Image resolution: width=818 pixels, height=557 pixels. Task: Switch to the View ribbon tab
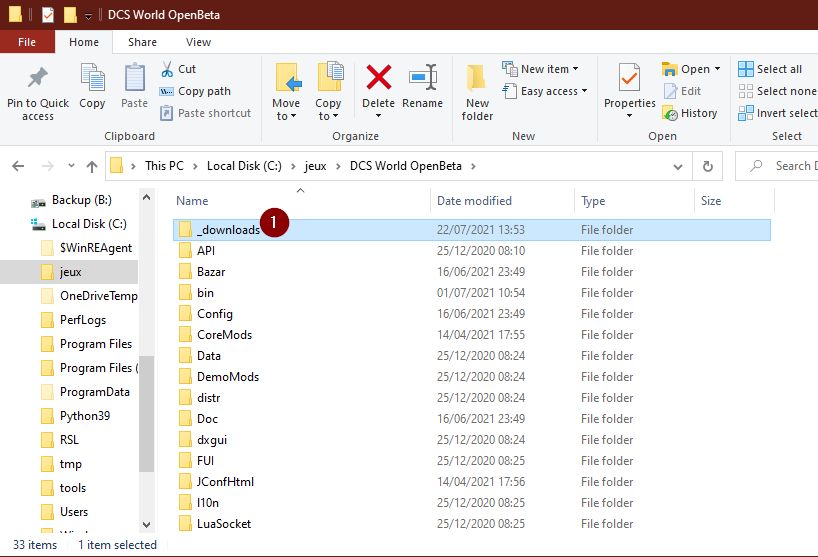point(198,42)
